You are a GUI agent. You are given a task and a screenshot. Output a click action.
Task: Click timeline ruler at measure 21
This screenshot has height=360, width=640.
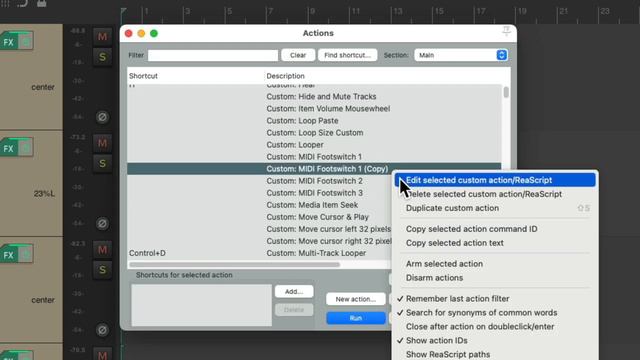[x=563, y=11]
